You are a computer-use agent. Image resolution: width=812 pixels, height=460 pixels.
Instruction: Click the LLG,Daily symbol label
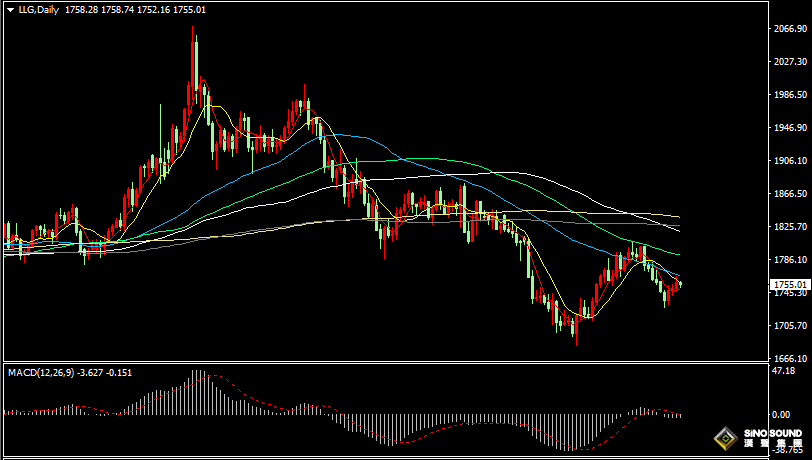pyautogui.click(x=38, y=9)
